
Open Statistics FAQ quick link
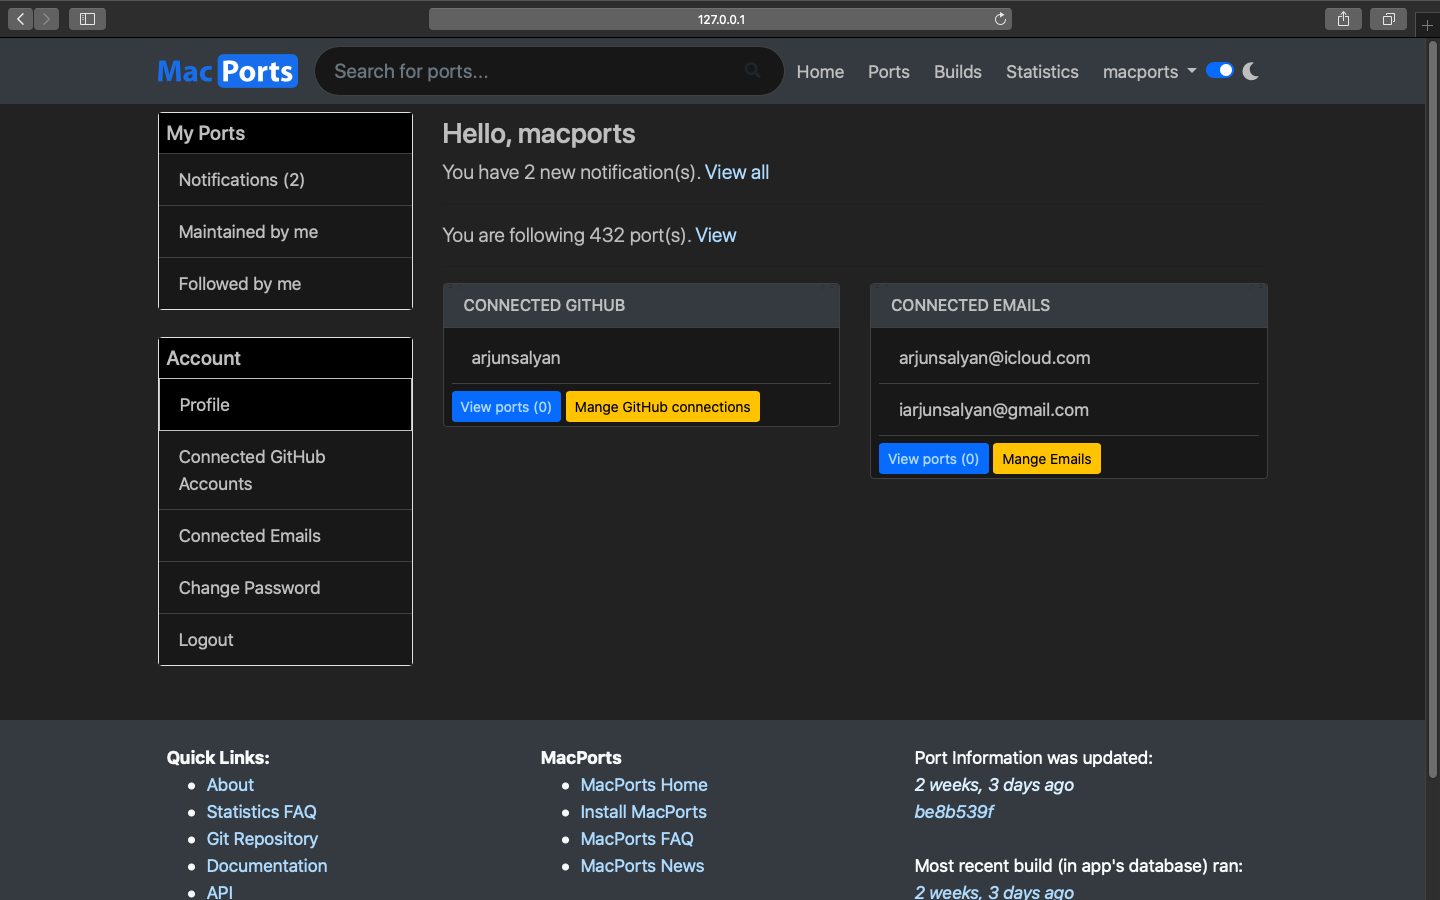(x=261, y=812)
